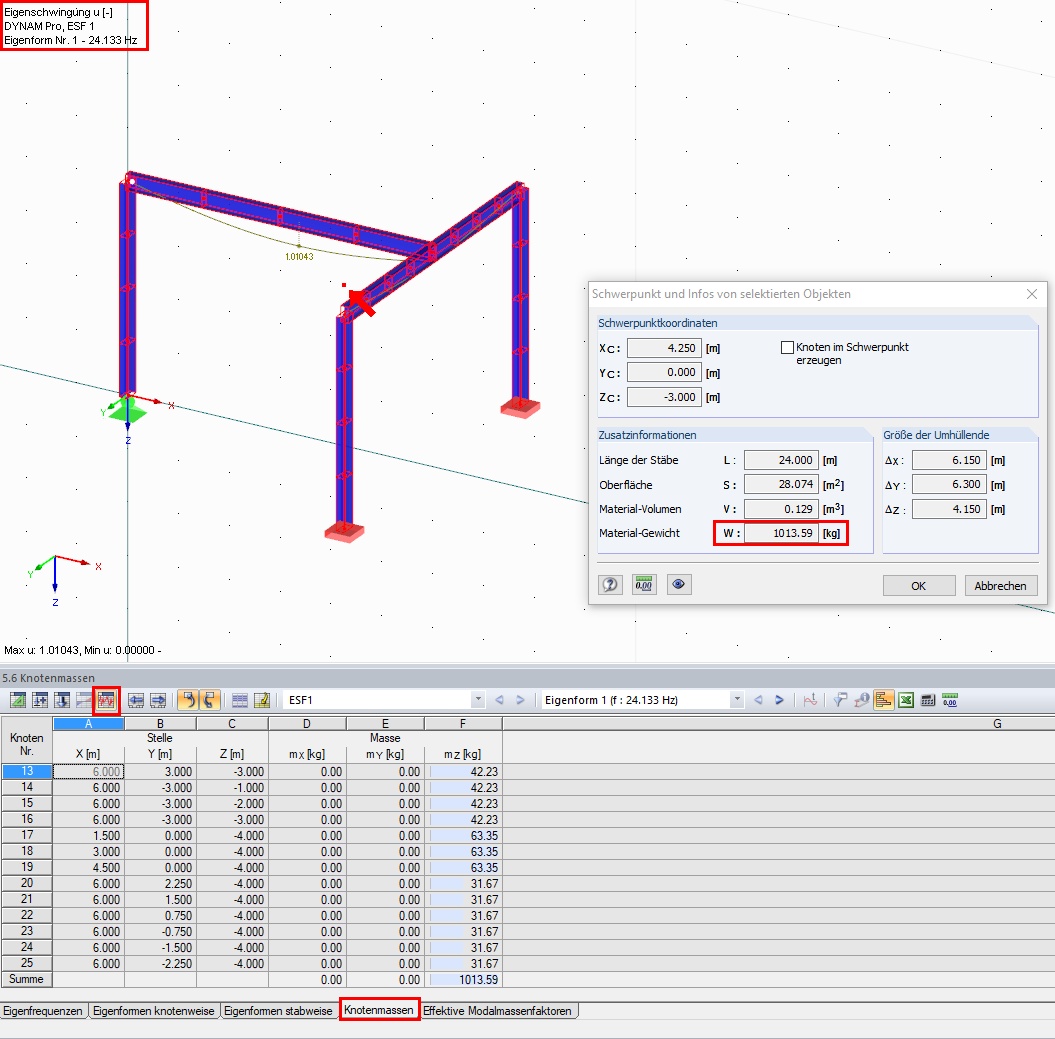
Task: Select the Material-Gewicht W value field
Action: (780, 533)
